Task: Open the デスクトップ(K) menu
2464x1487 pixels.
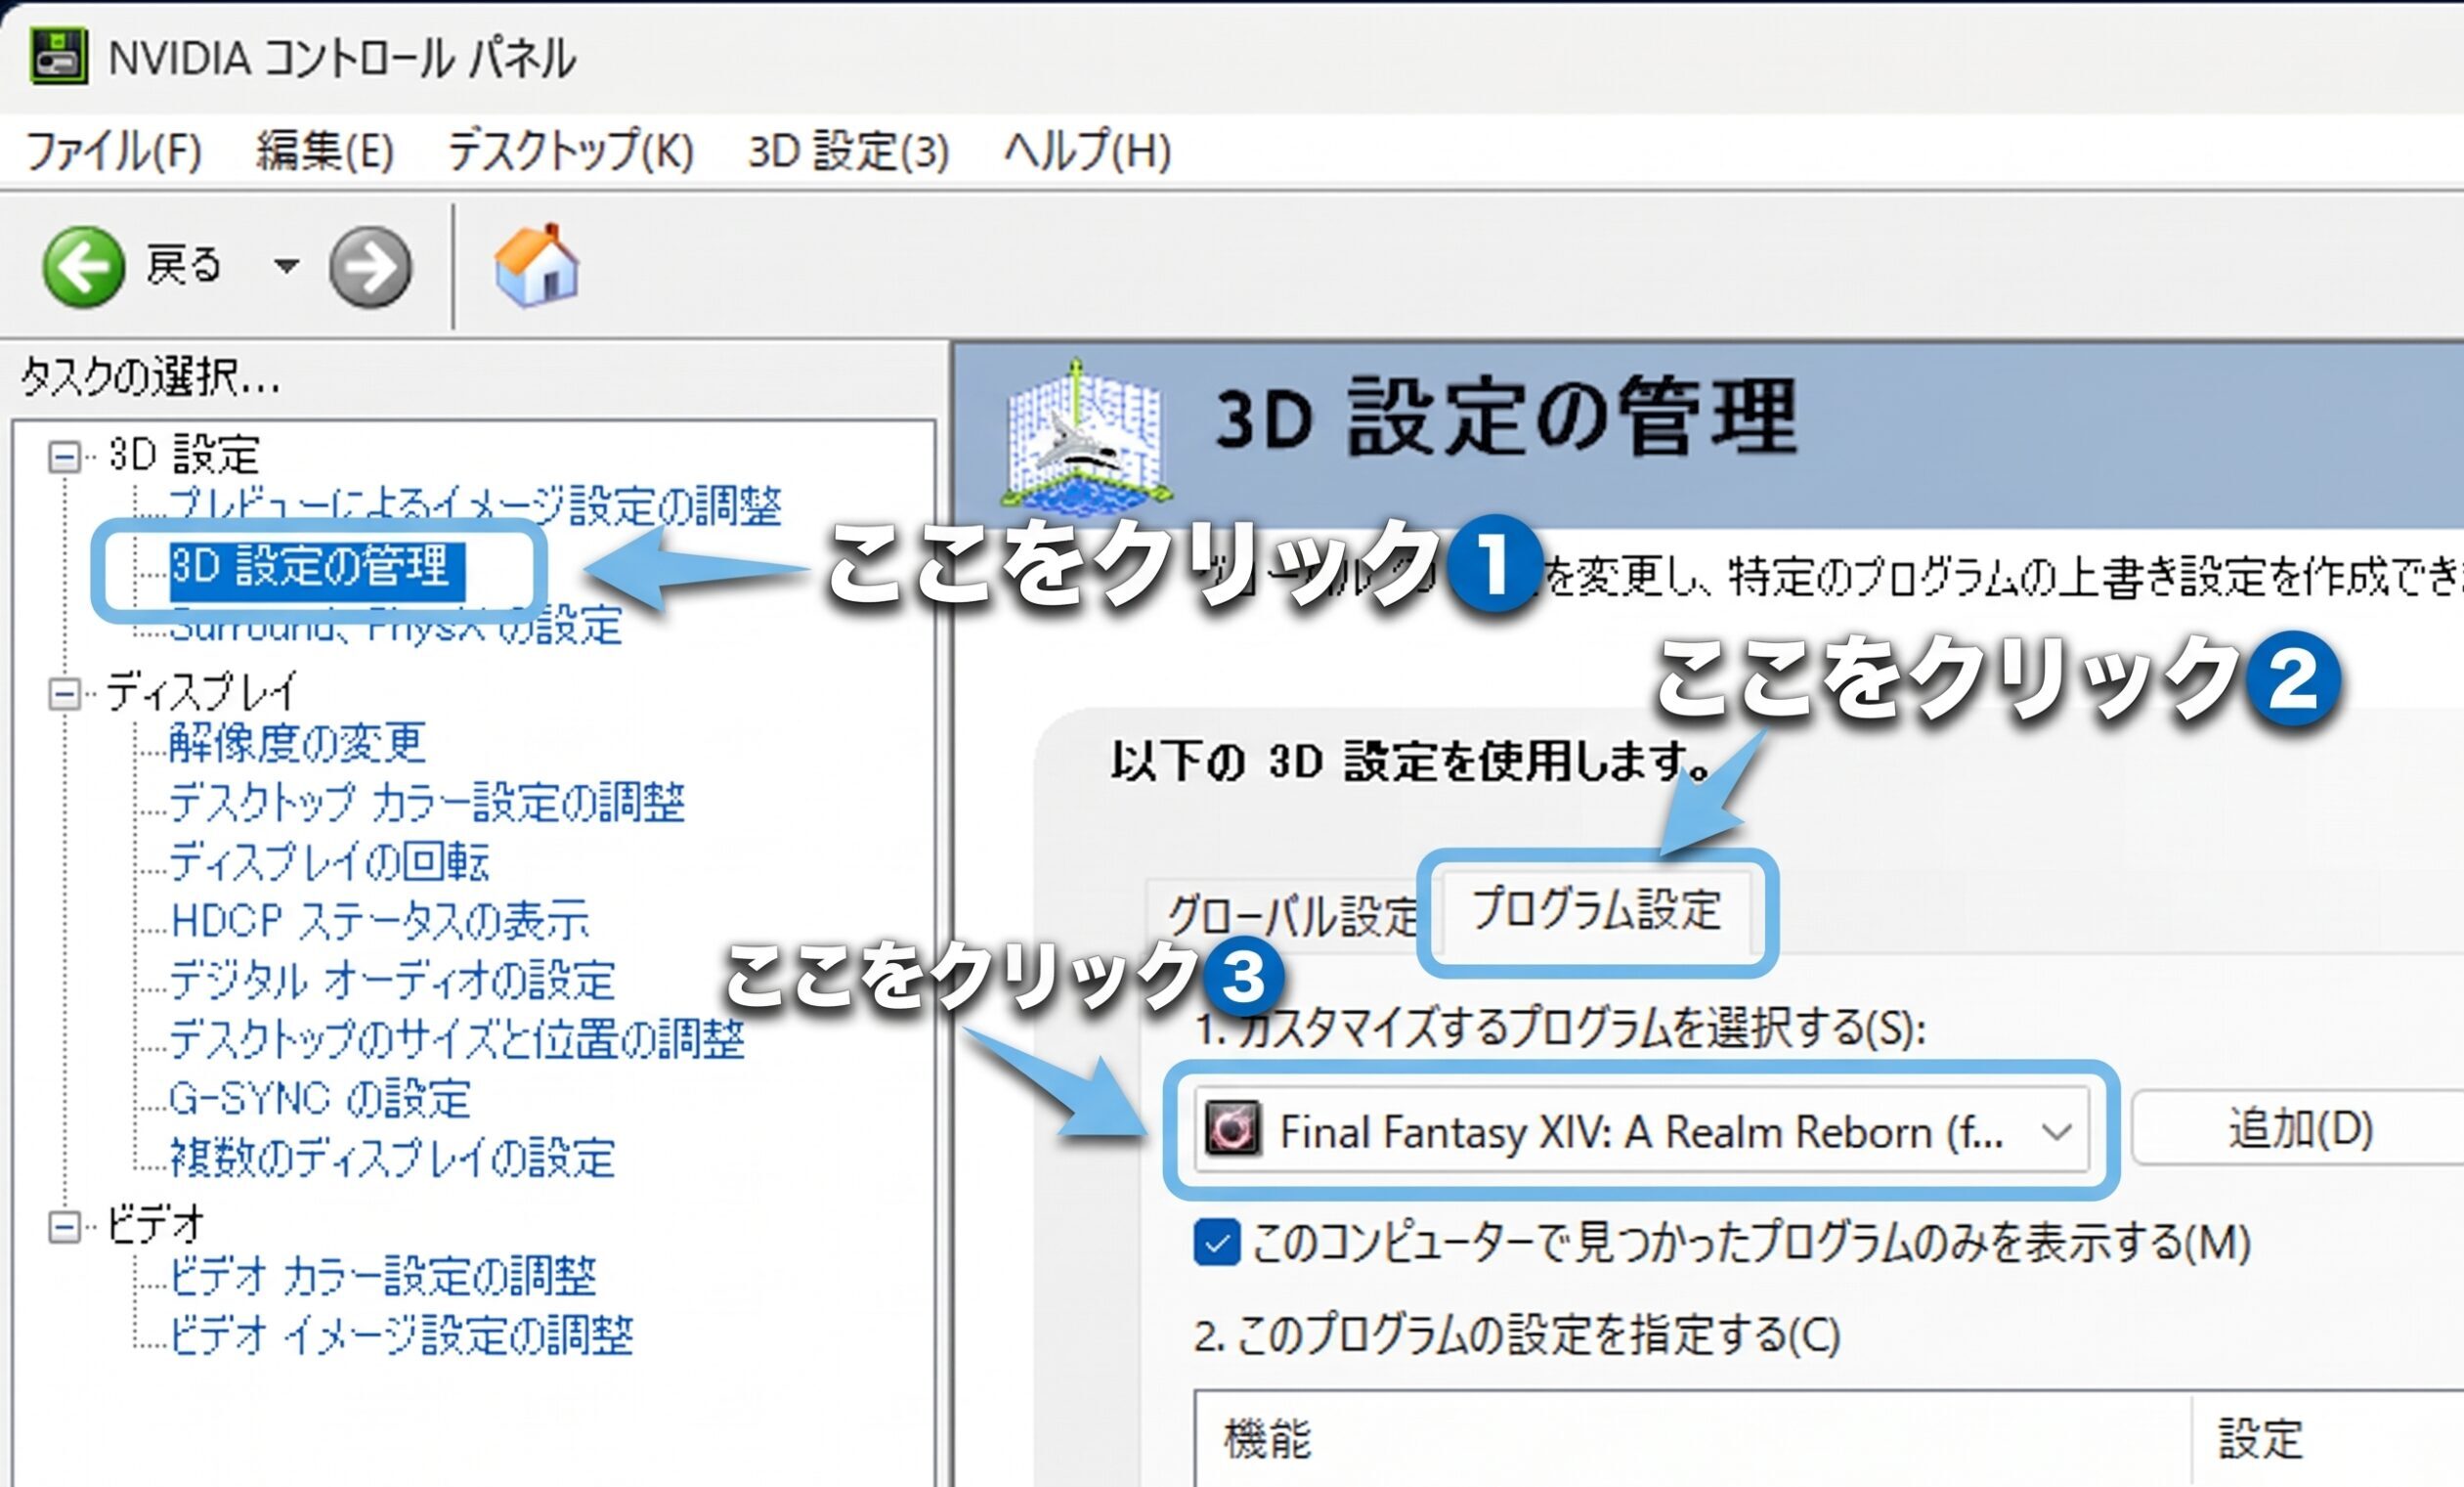Action: (570, 151)
